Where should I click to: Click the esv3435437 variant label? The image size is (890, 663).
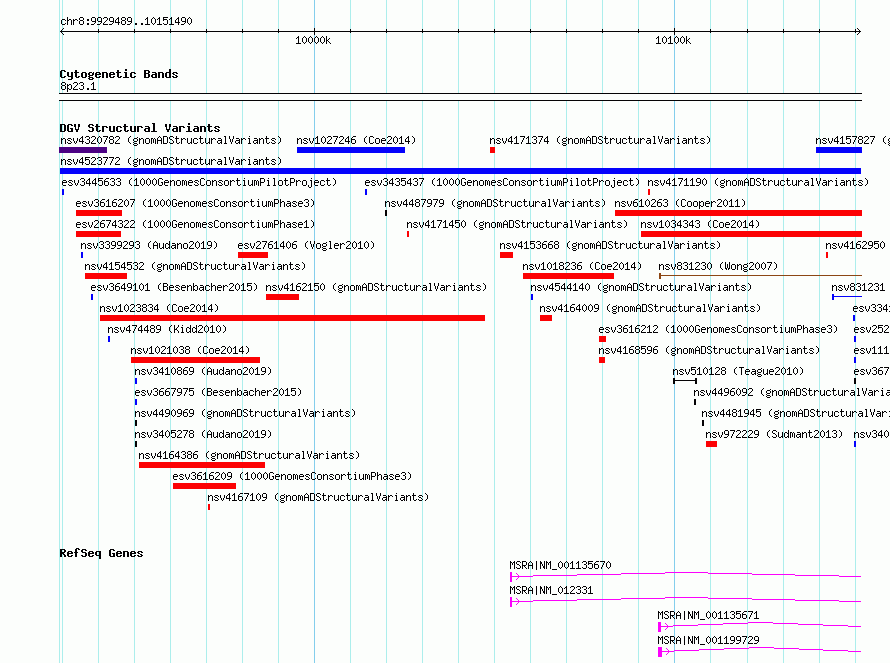[x=502, y=182]
